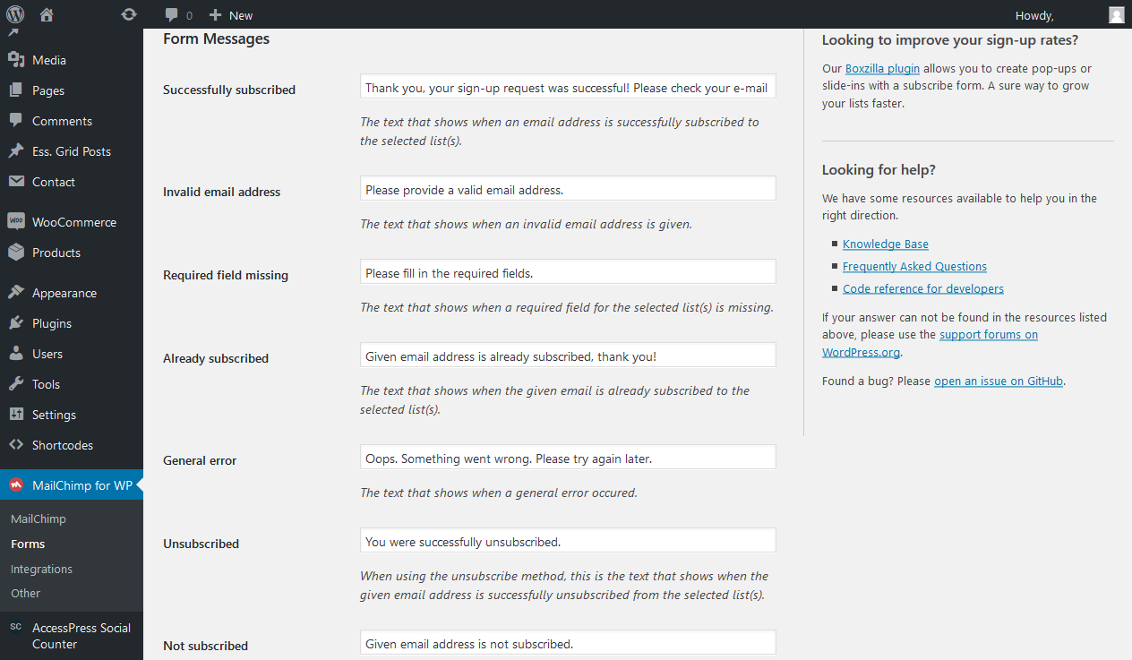Go to the Integrations submenu item
The image size is (1132, 660).
click(x=41, y=569)
